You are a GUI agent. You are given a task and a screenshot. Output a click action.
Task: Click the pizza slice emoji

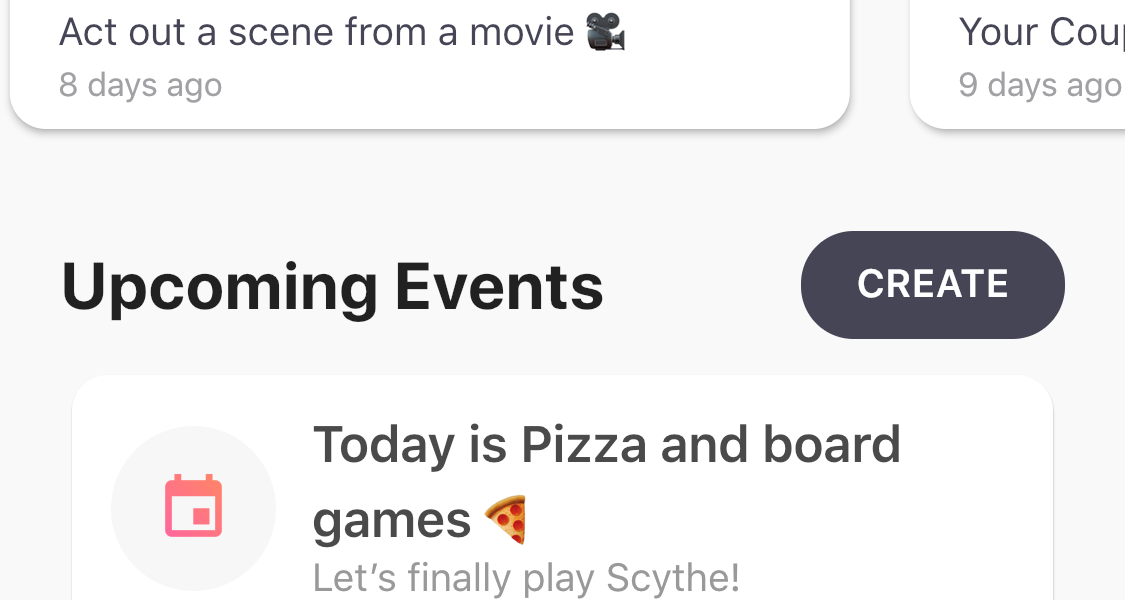coord(506,520)
